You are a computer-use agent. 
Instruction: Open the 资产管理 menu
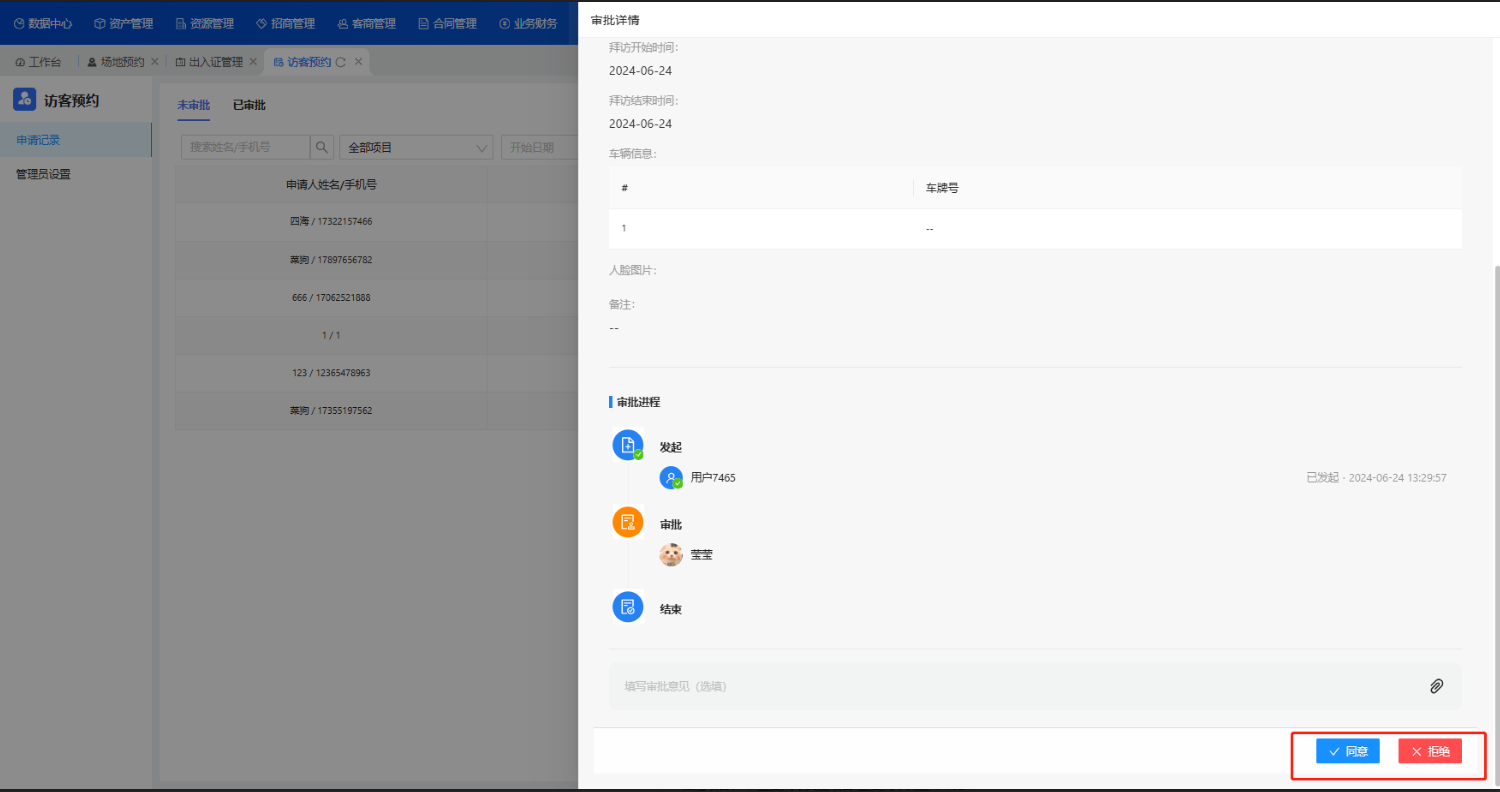click(x=124, y=23)
